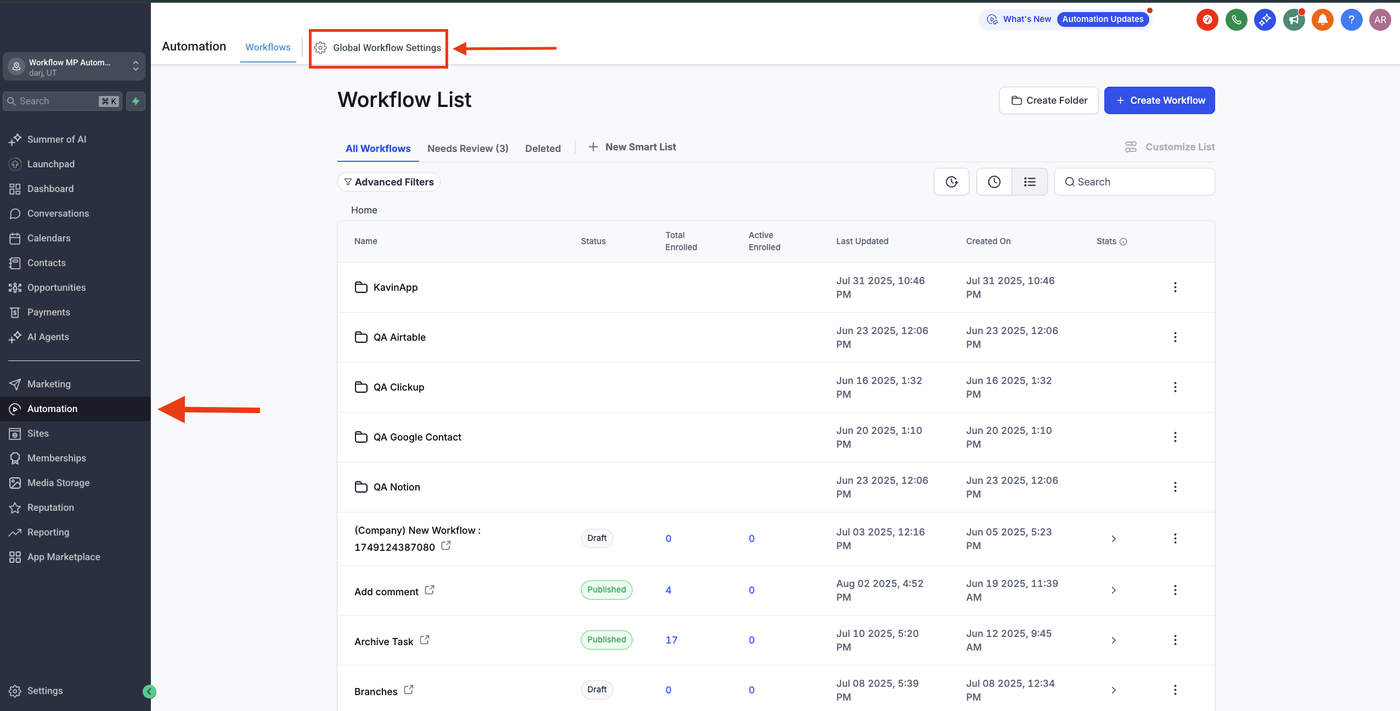This screenshot has height=711, width=1400.
Task: Expand Advanced Filters
Action: pyautogui.click(x=389, y=182)
